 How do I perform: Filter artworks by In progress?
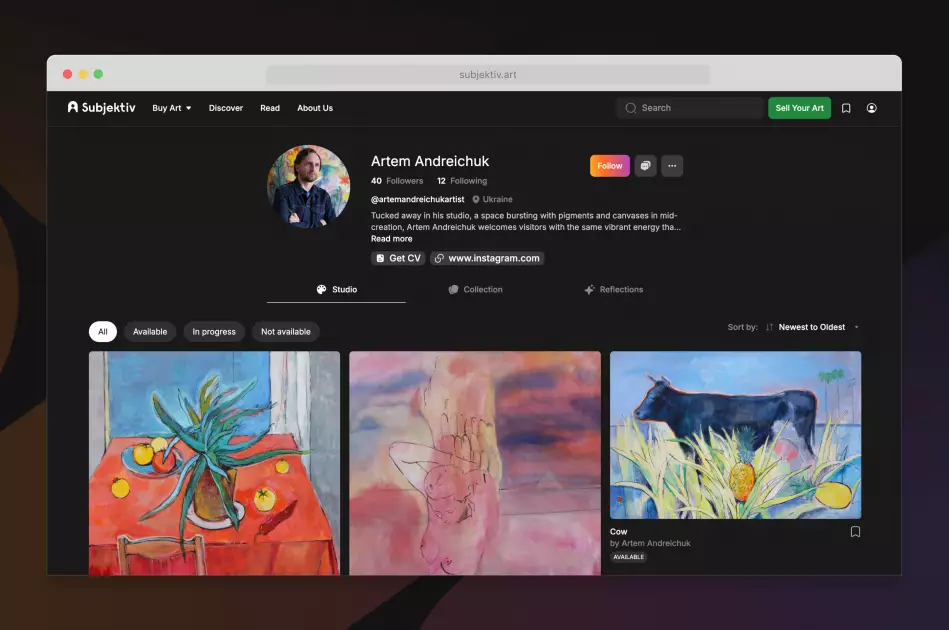[x=214, y=332]
